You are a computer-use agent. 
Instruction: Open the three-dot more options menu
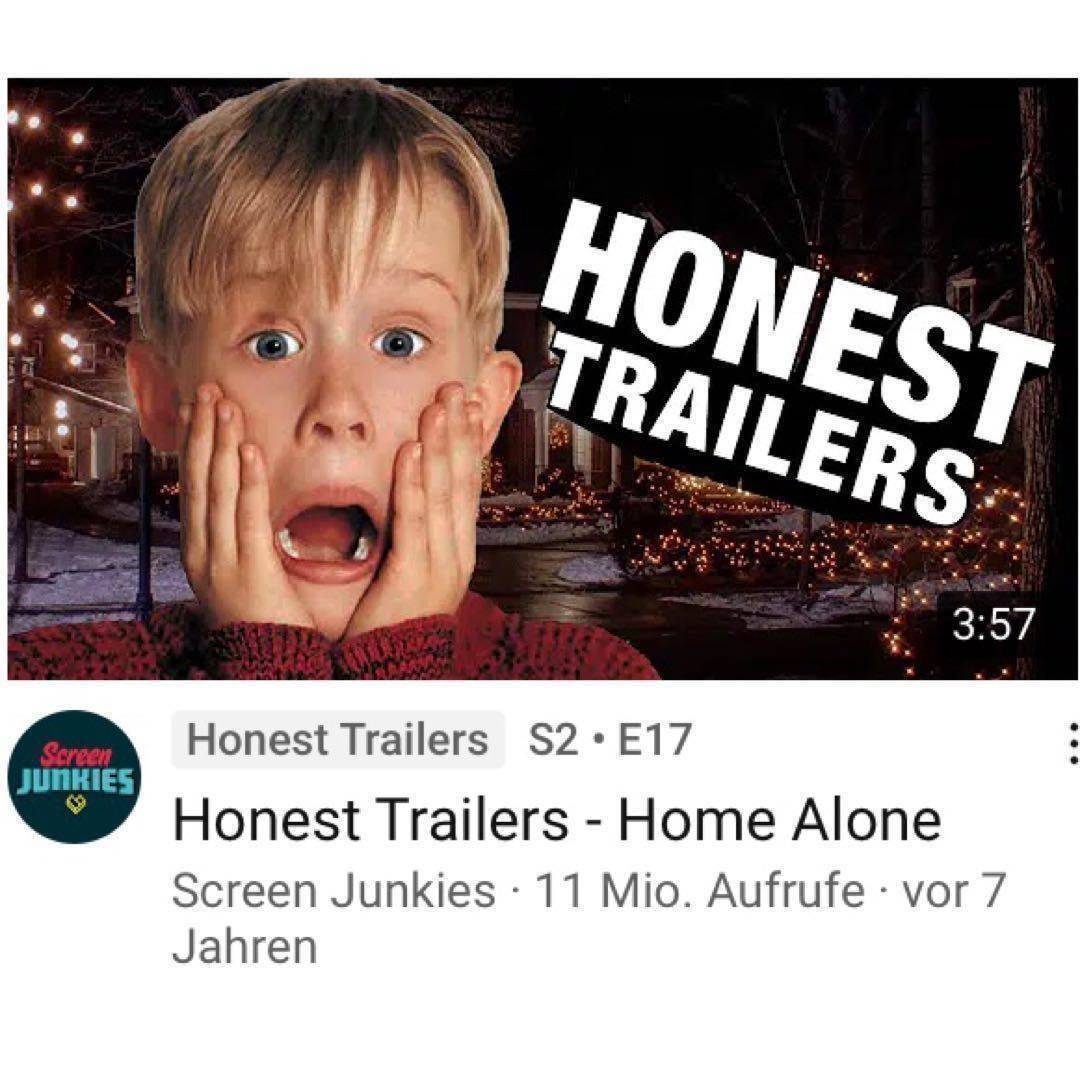[1072, 742]
